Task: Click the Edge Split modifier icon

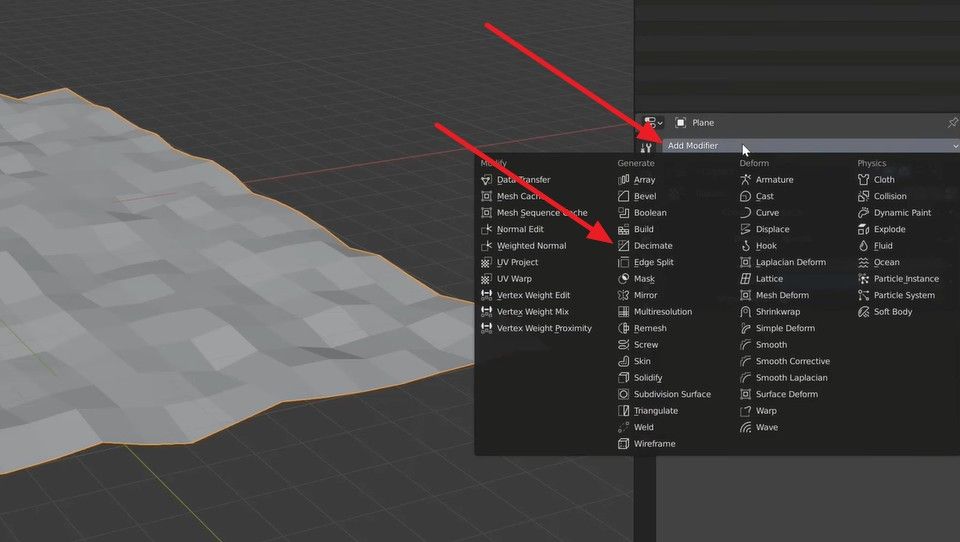Action: (623, 262)
